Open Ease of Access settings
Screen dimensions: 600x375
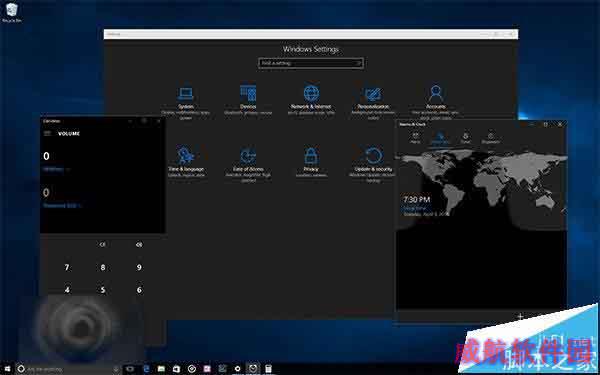point(248,164)
